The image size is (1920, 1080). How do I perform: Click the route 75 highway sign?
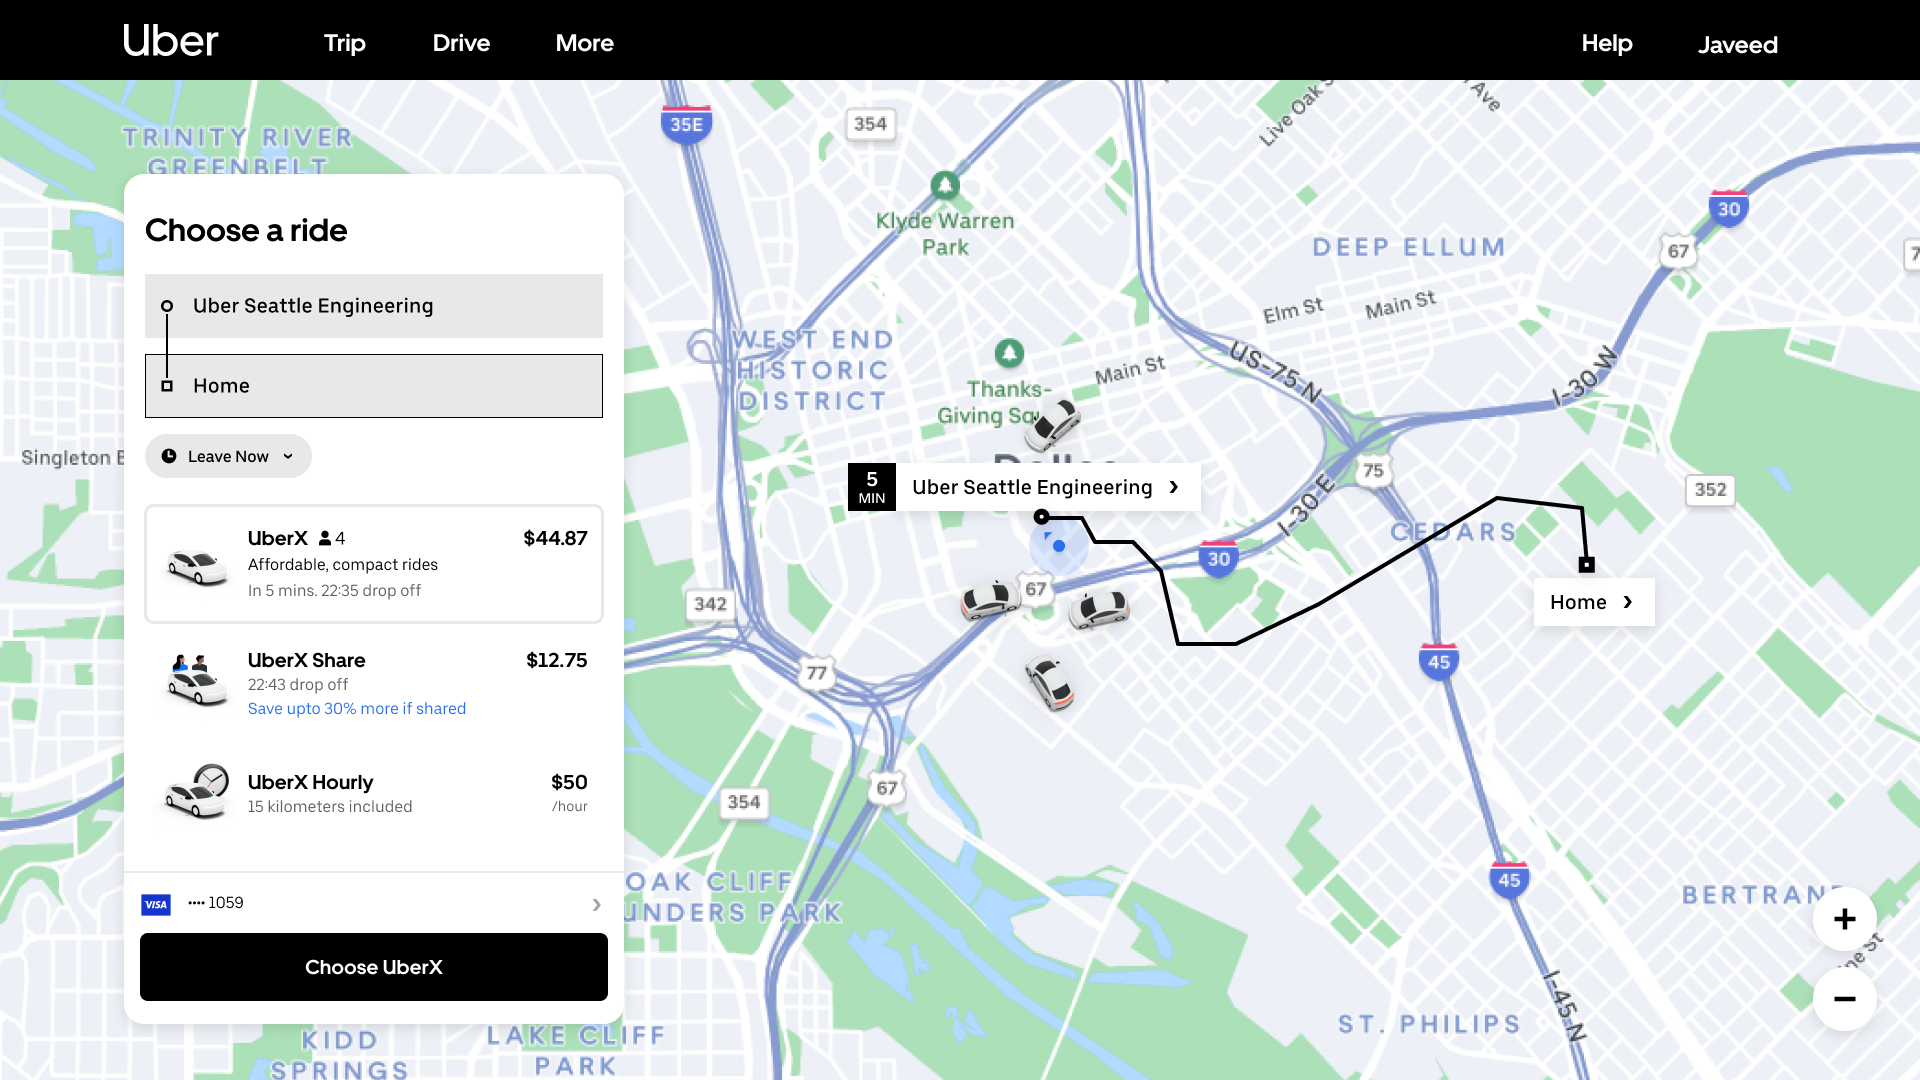[1373, 470]
